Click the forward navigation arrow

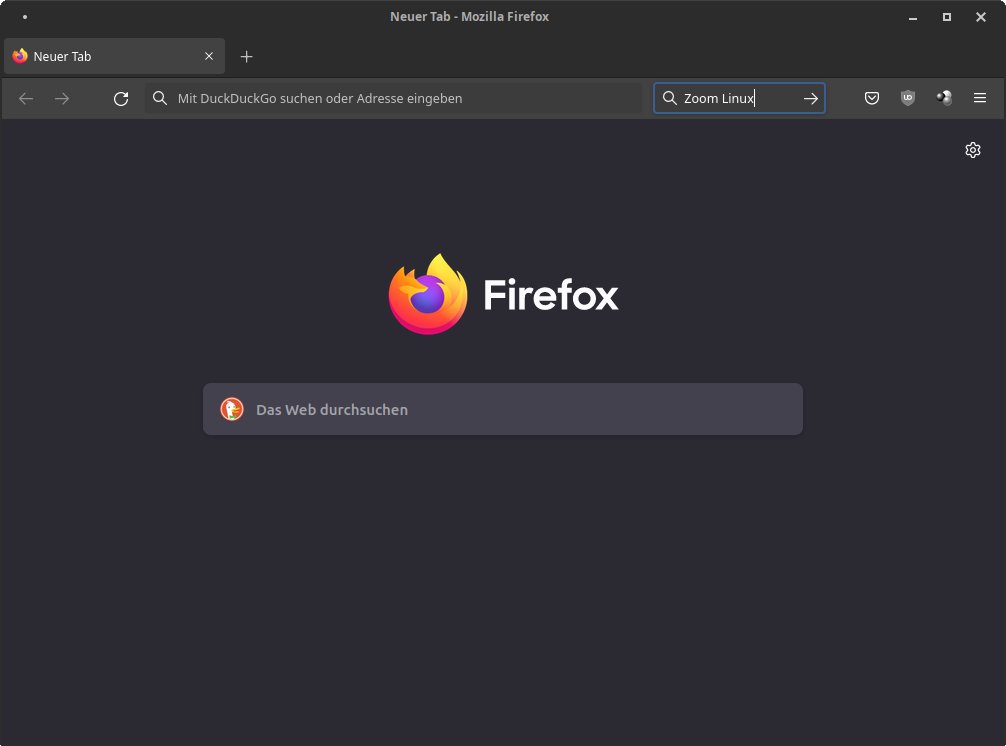click(x=62, y=98)
